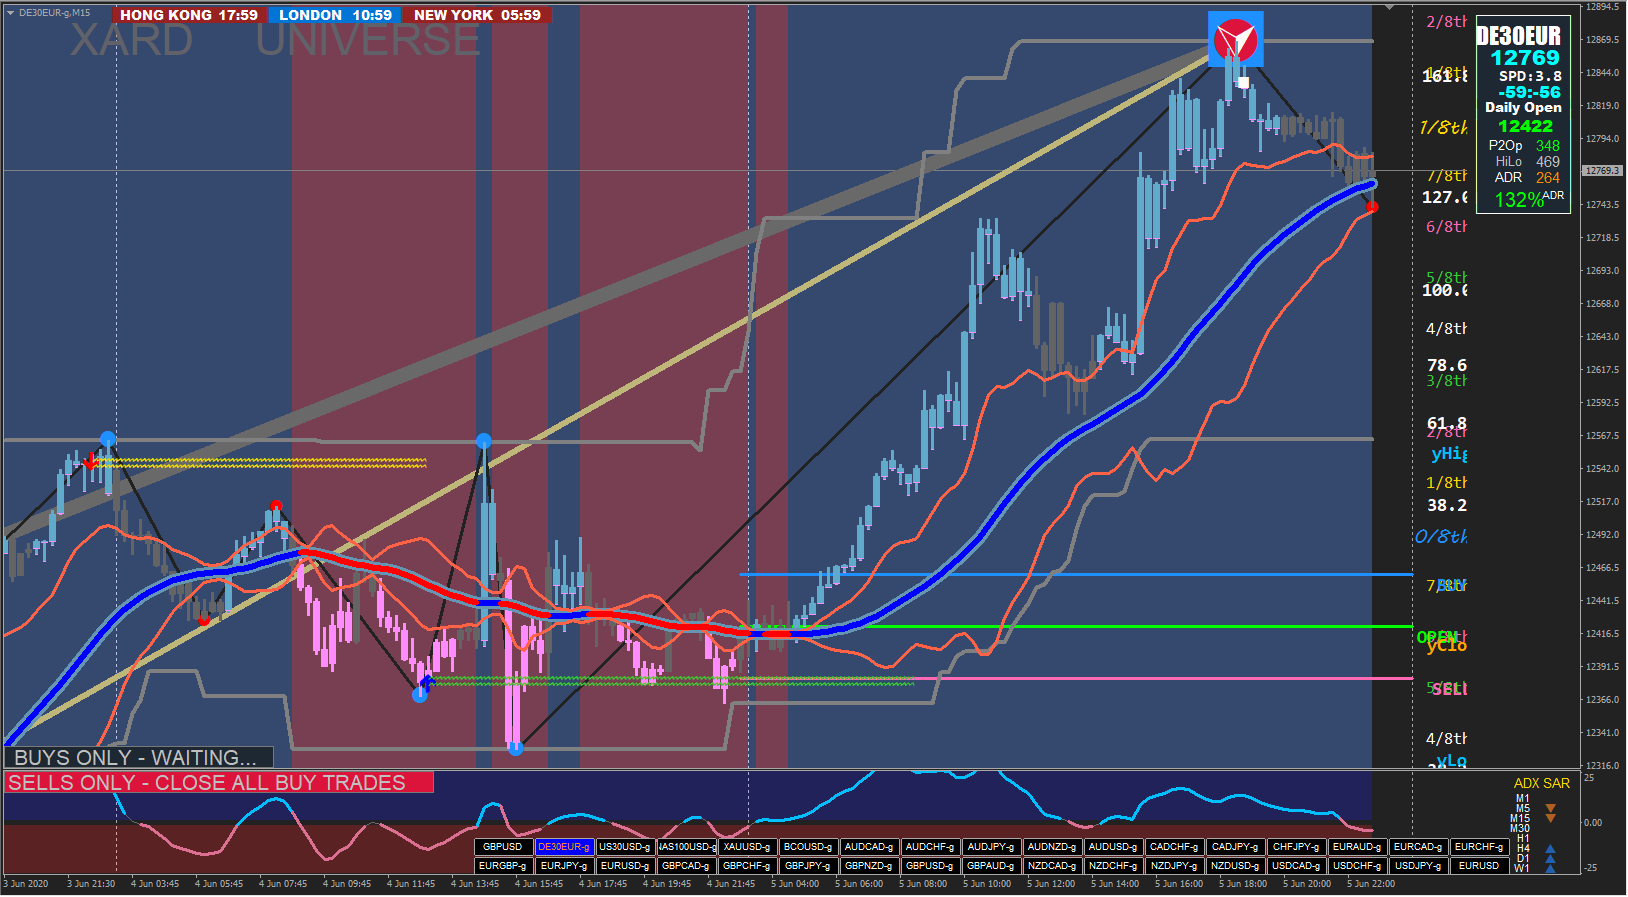Switch to the EURCAD-g pair
Image resolution: width=1628 pixels, height=897 pixels.
pyautogui.click(x=1418, y=847)
